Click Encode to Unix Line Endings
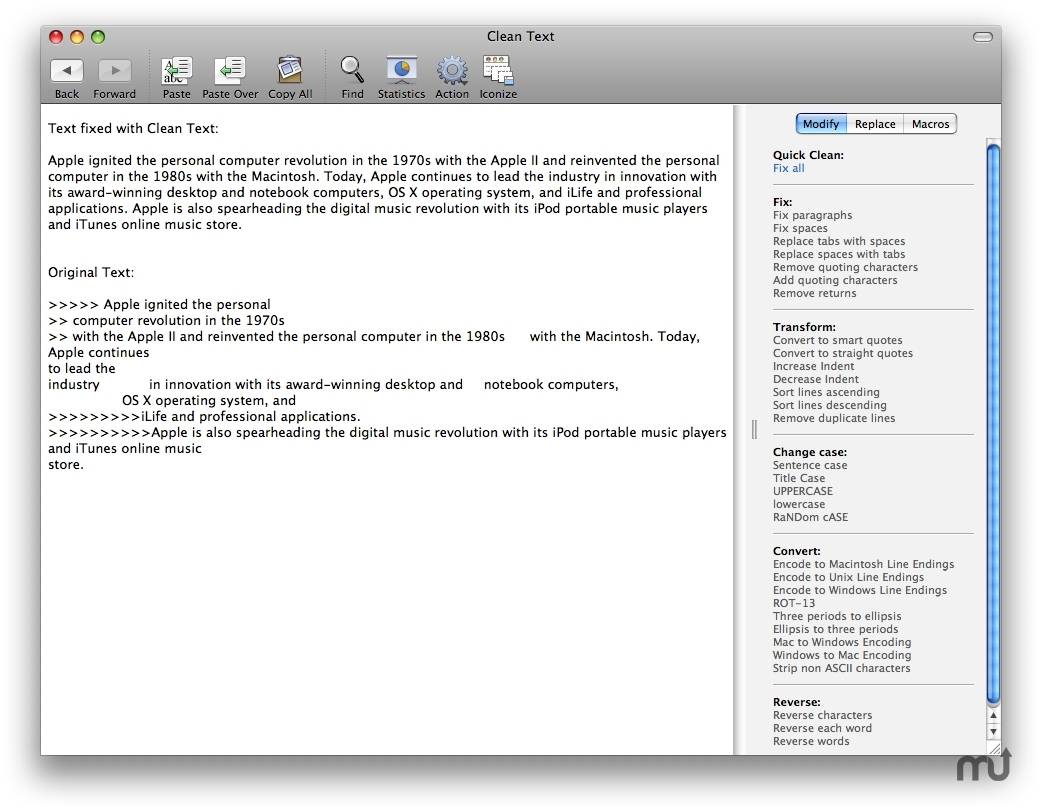 848,577
